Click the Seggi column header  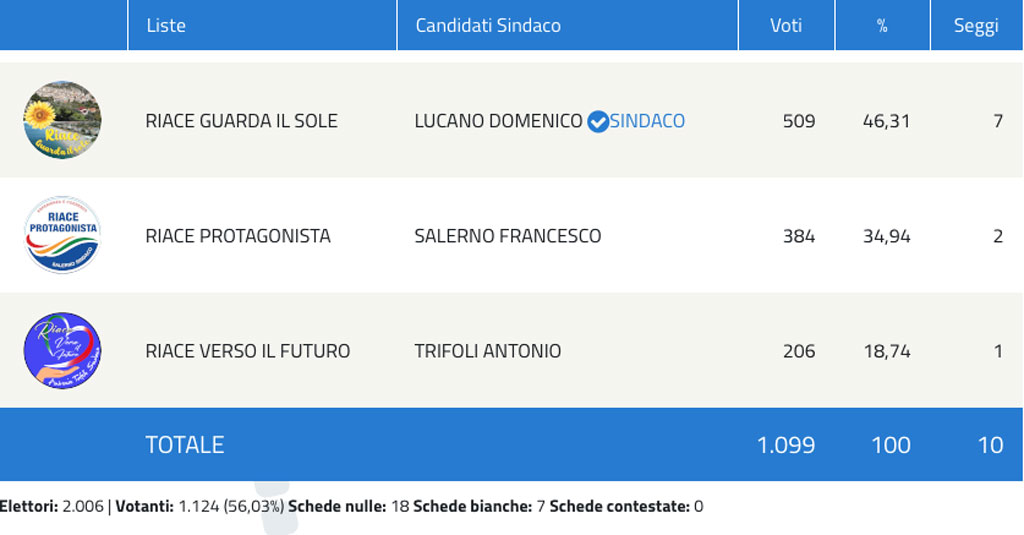[x=975, y=26]
